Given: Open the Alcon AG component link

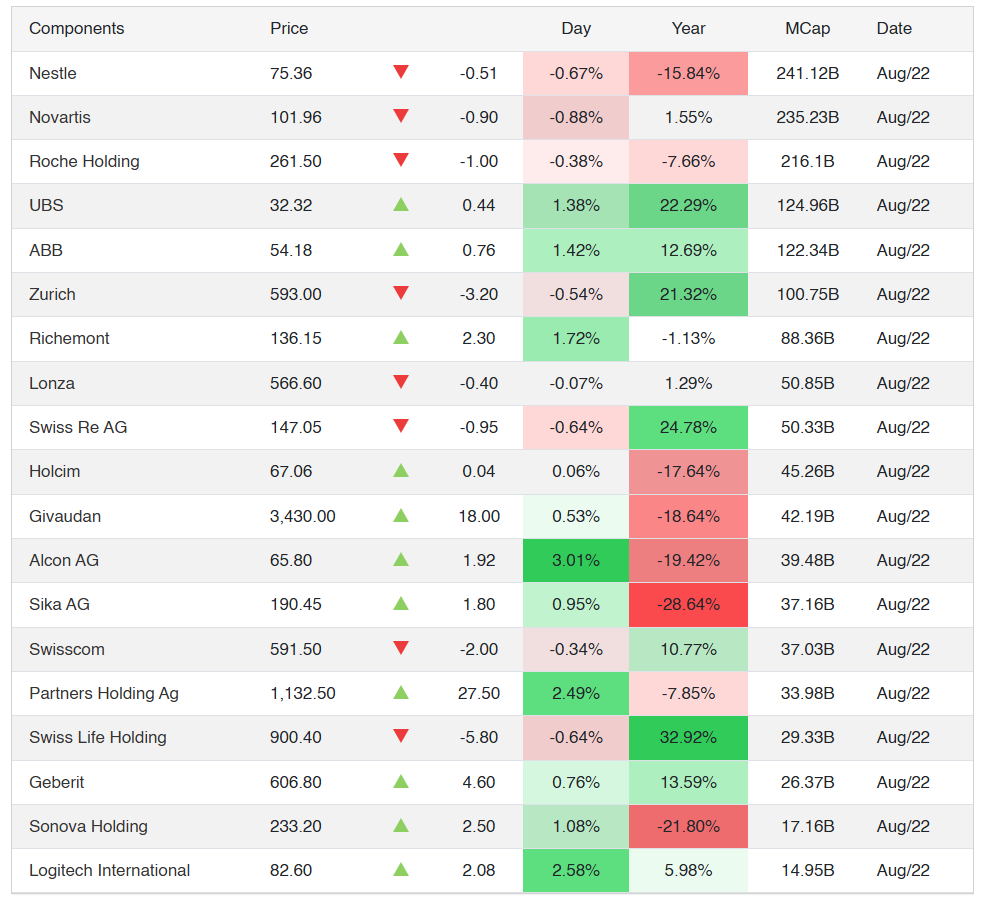Looking at the screenshot, I should [x=64, y=561].
